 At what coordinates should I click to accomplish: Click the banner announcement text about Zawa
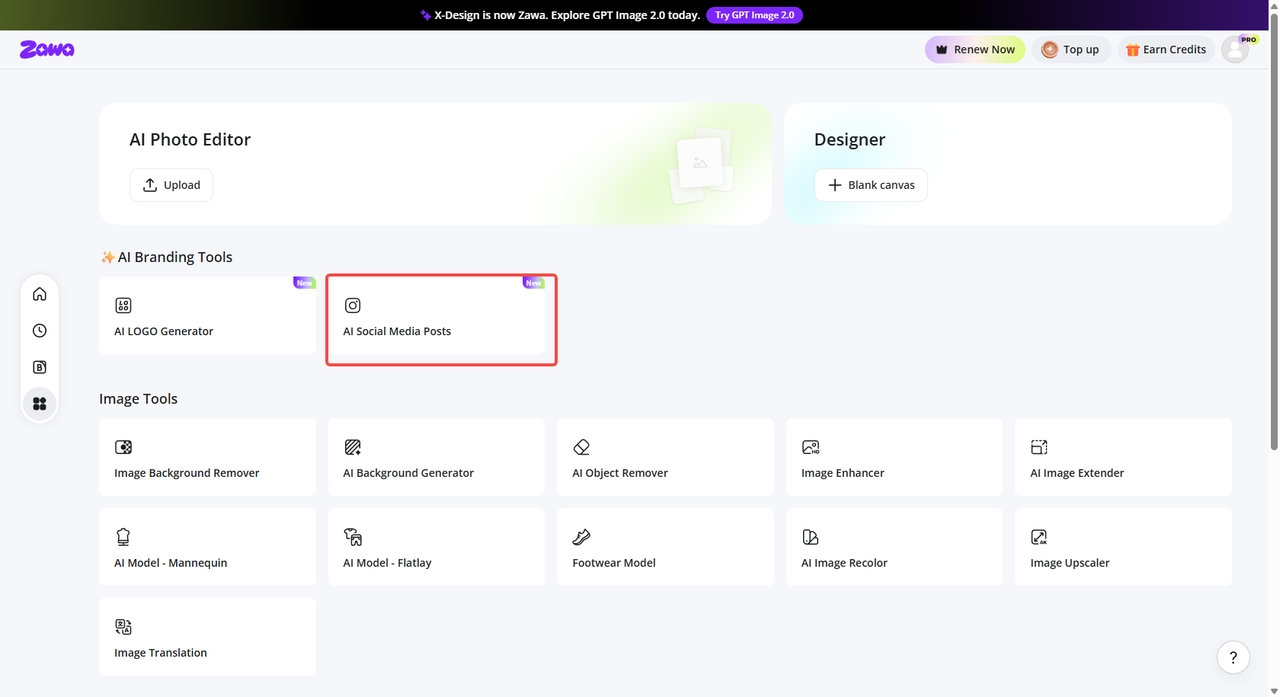567,15
